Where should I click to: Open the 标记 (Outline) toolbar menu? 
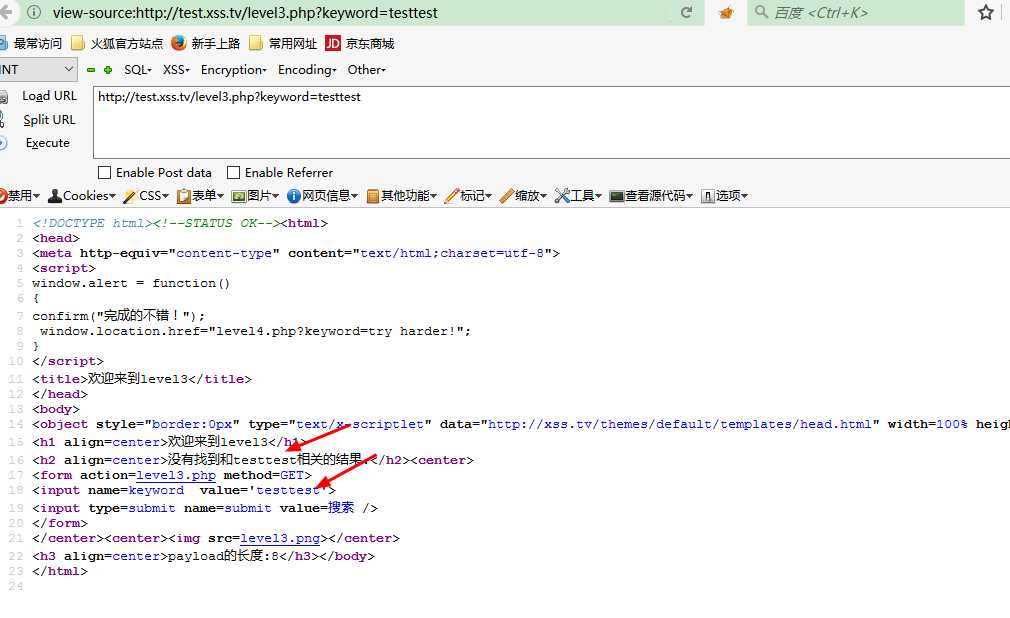point(468,195)
